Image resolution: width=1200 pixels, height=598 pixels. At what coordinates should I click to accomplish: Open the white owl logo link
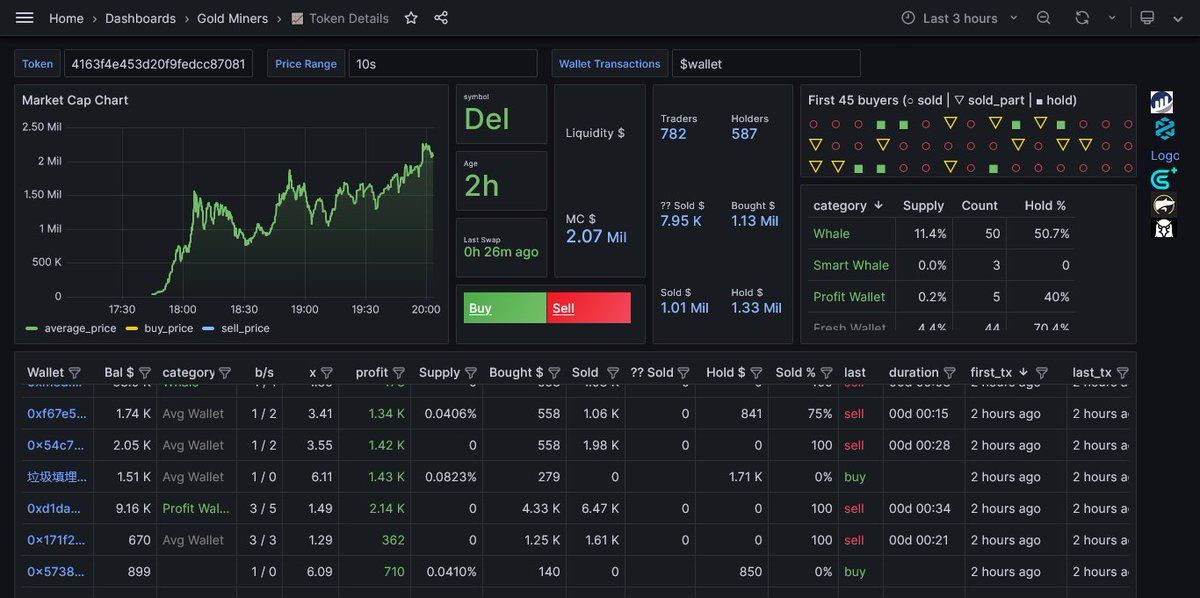click(1164, 228)
